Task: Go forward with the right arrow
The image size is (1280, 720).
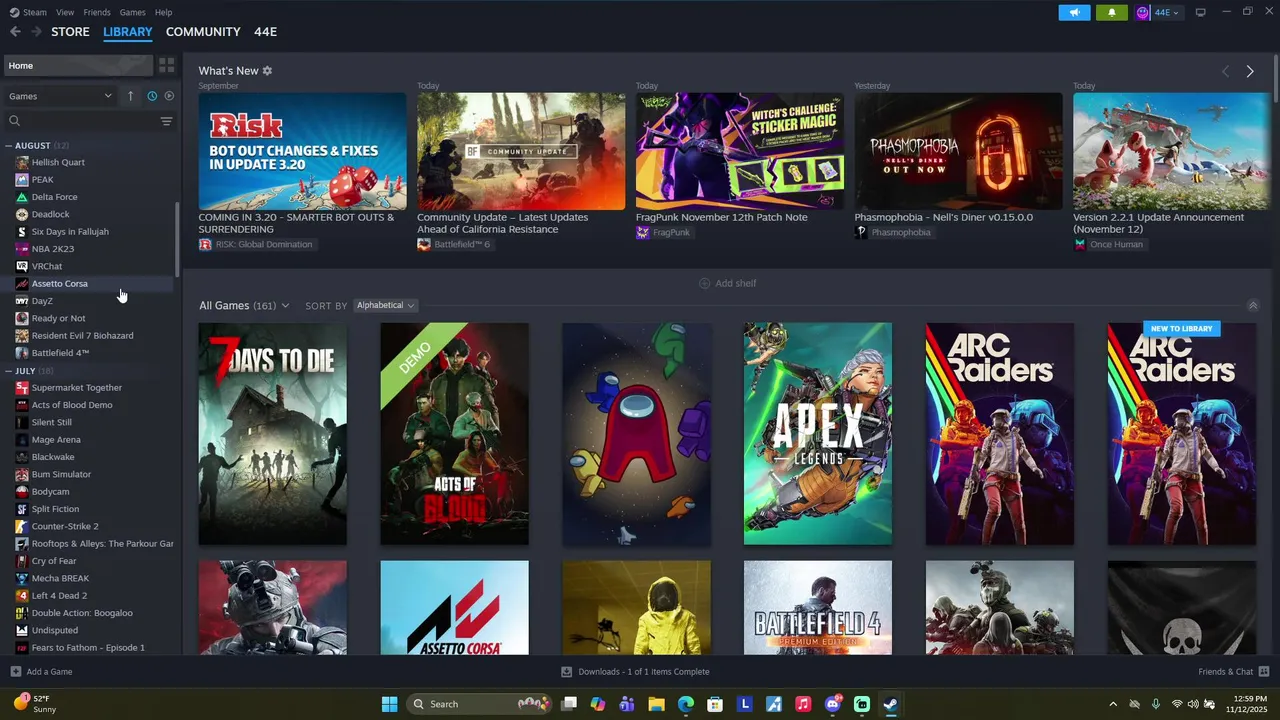Action: click(36, 32)
